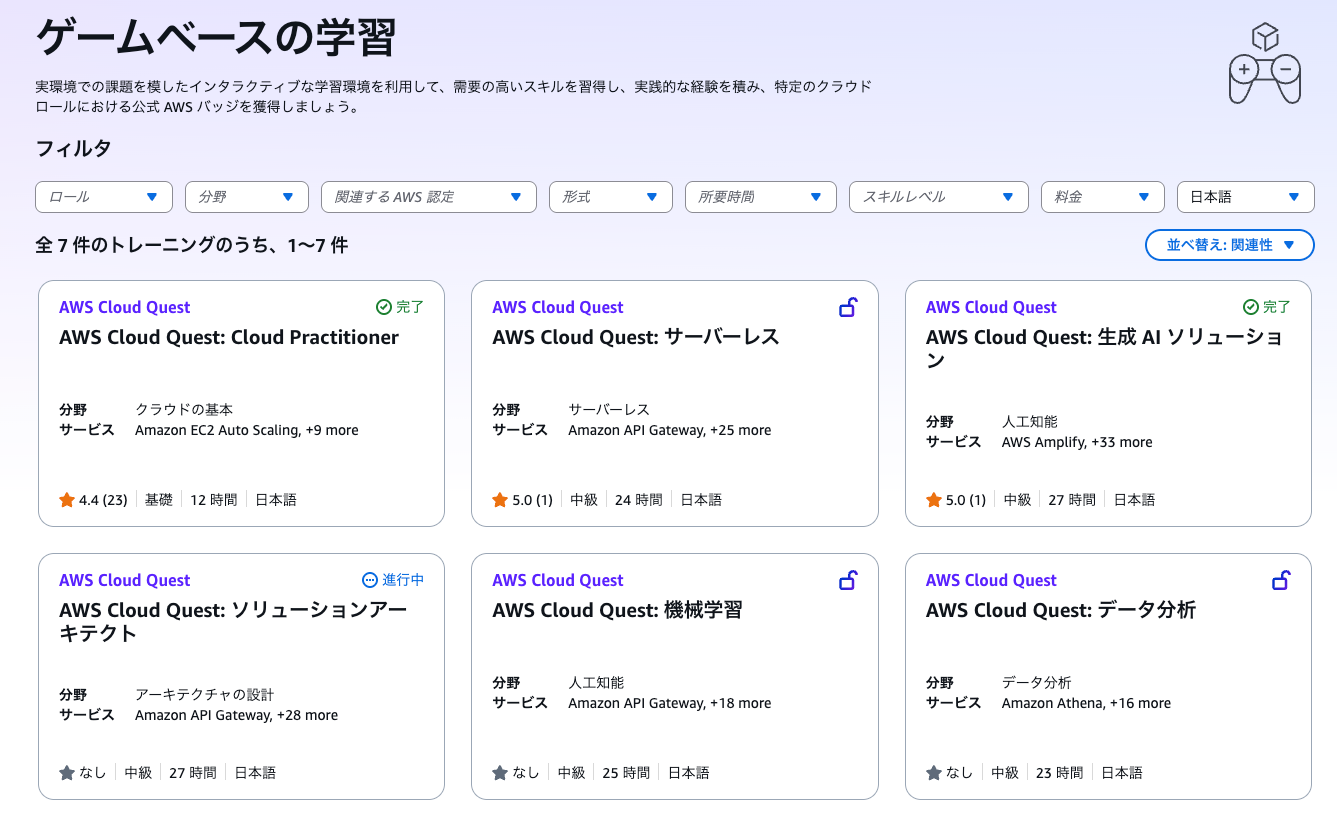Open AWS Cloud Quest: 機械学習 title
The image size is (1337, 823).
pos(618,610)
